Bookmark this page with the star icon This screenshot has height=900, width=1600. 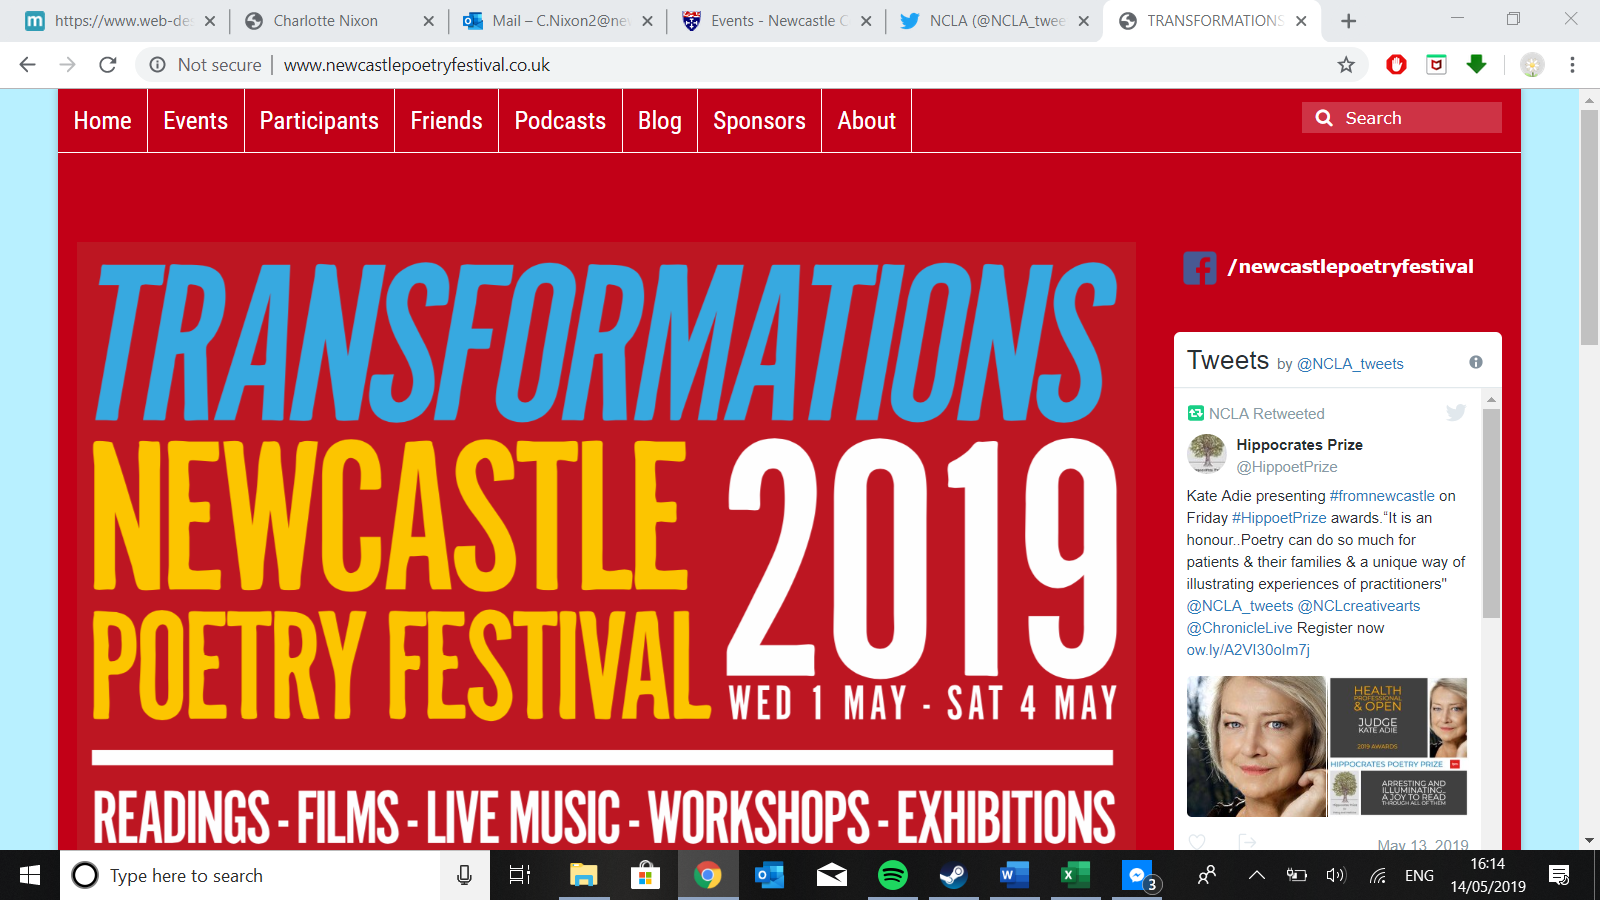(1346, 65)
